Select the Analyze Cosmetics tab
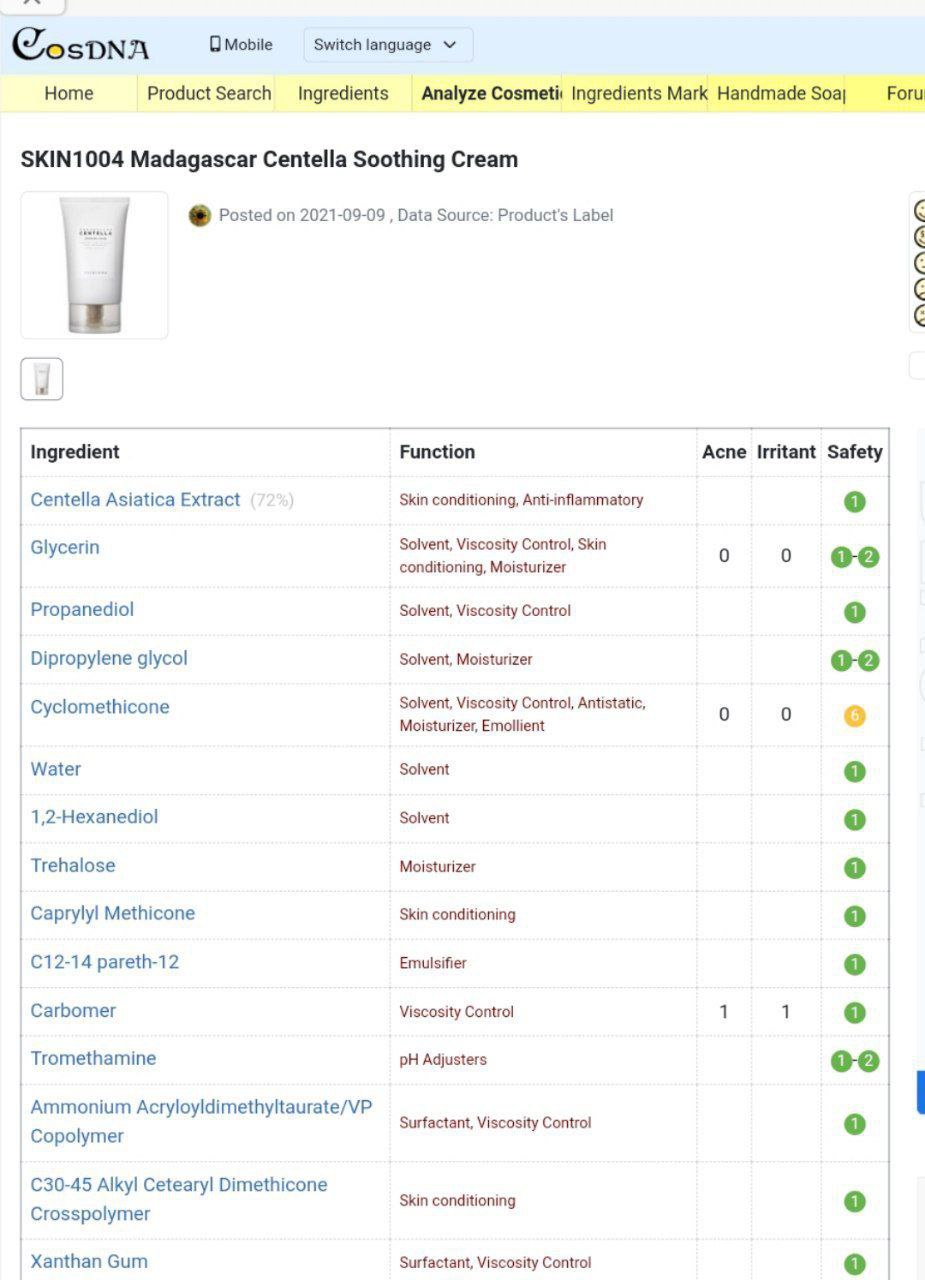The image size is (925, 1280). point(490,93)
